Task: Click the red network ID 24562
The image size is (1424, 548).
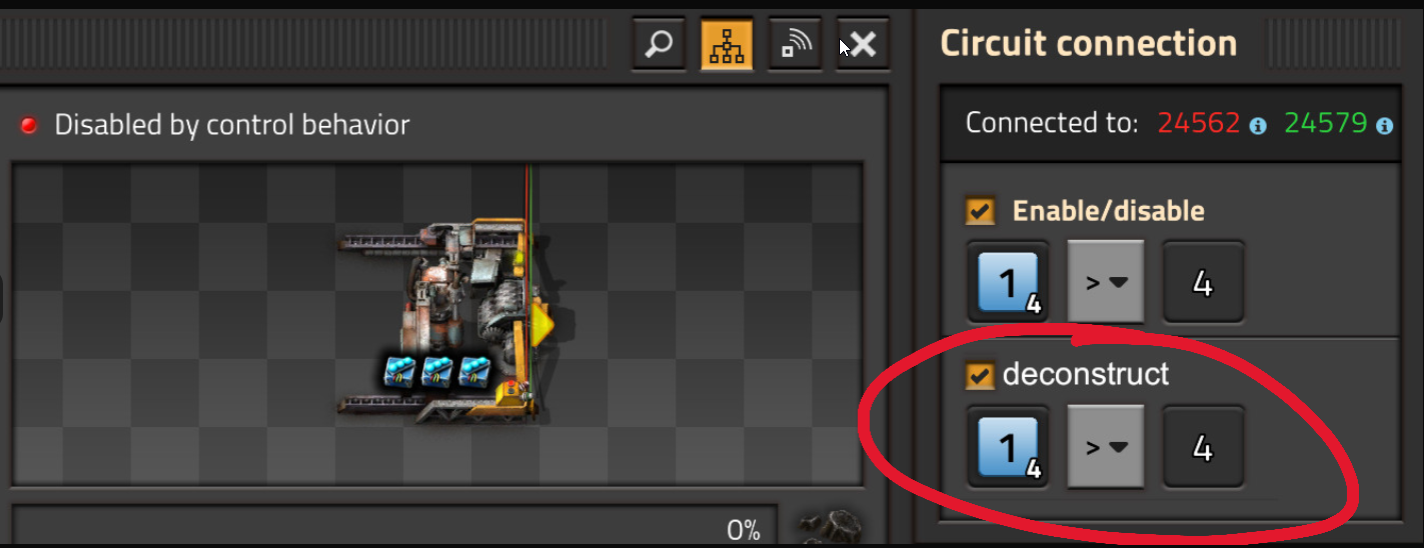Action: click(1198, 124)
